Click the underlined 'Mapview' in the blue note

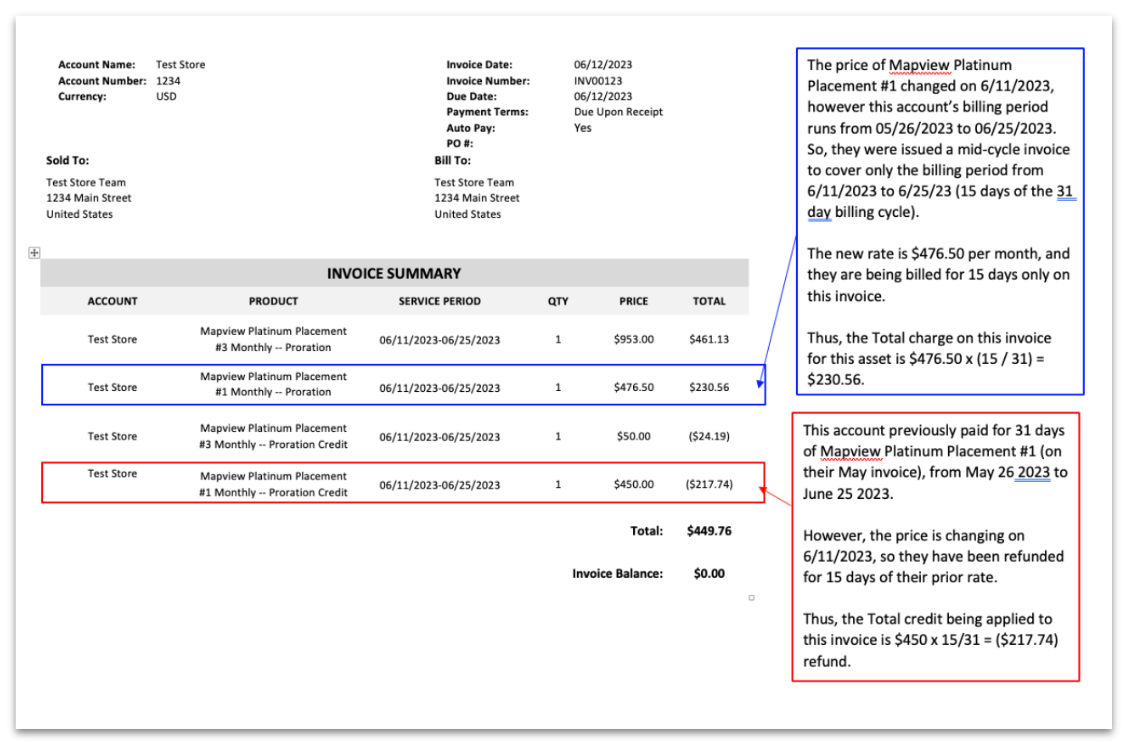tap(919, 65)
